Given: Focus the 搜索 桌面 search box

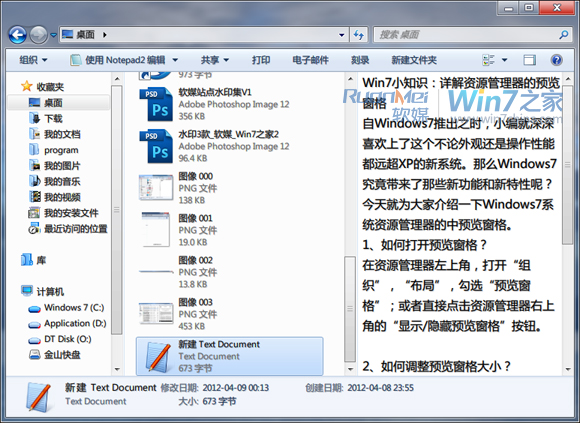Looking at the screenshot, I should (467, 35).
